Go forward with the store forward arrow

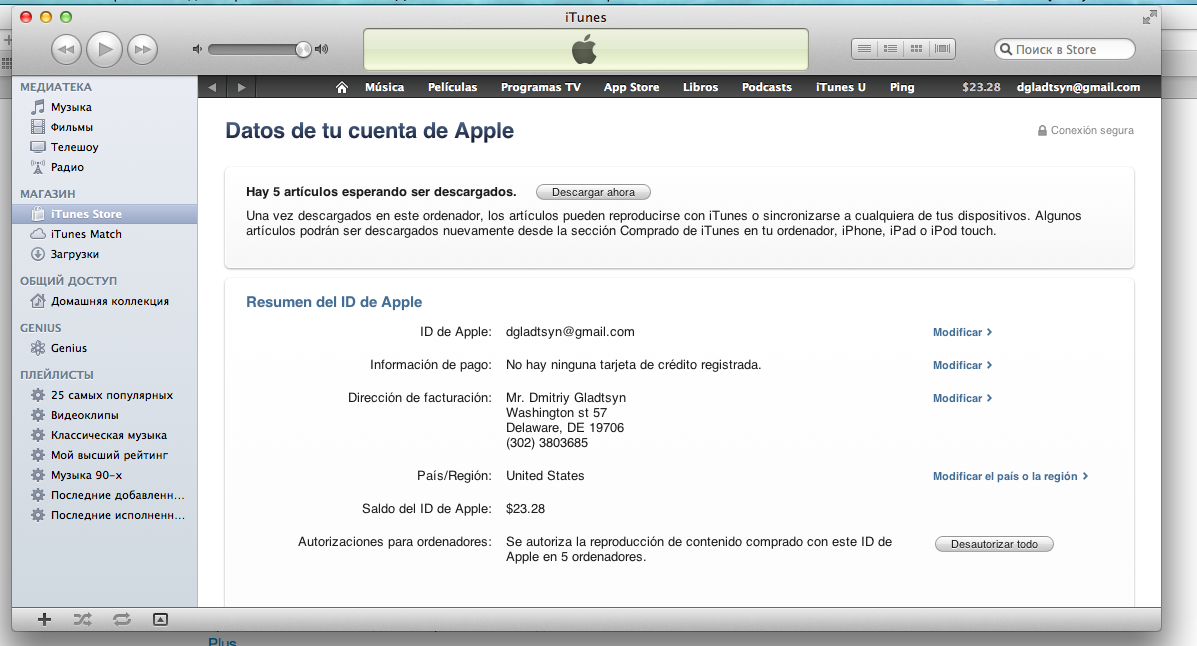coord(241,87)
